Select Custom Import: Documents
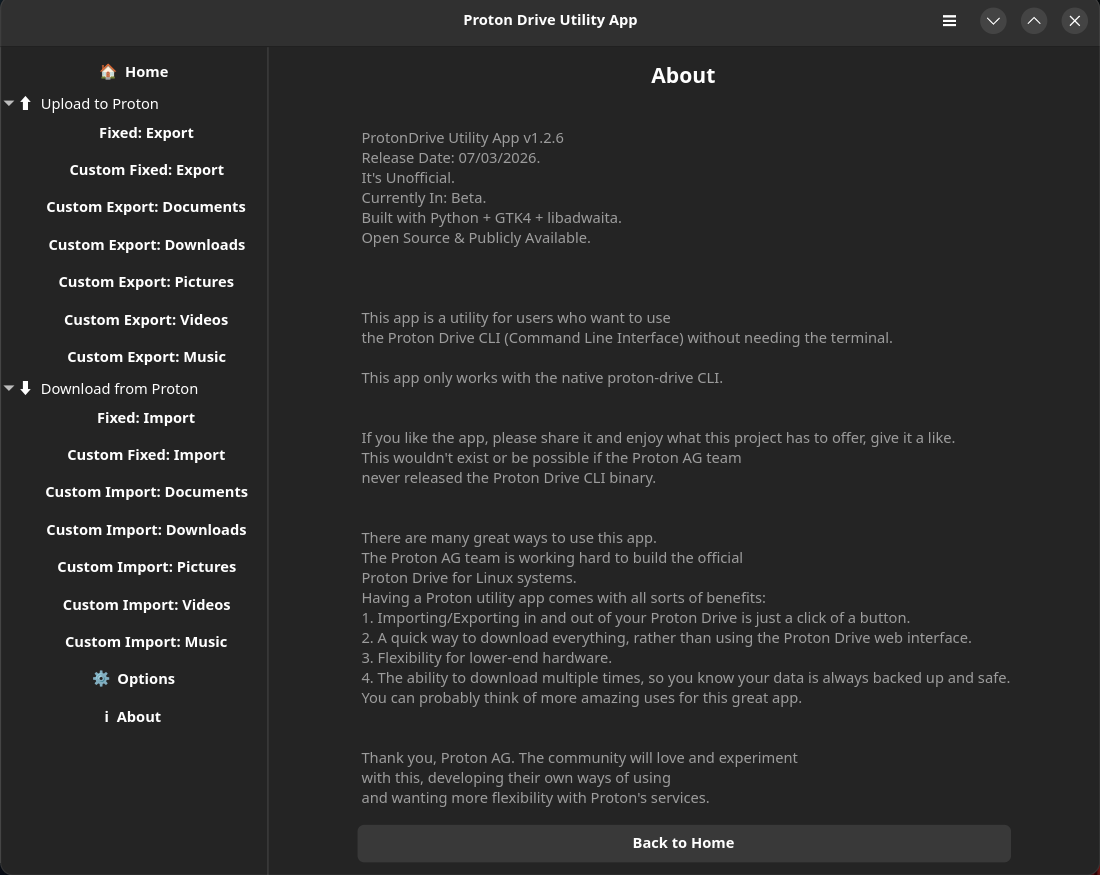 tap(147, 492)
